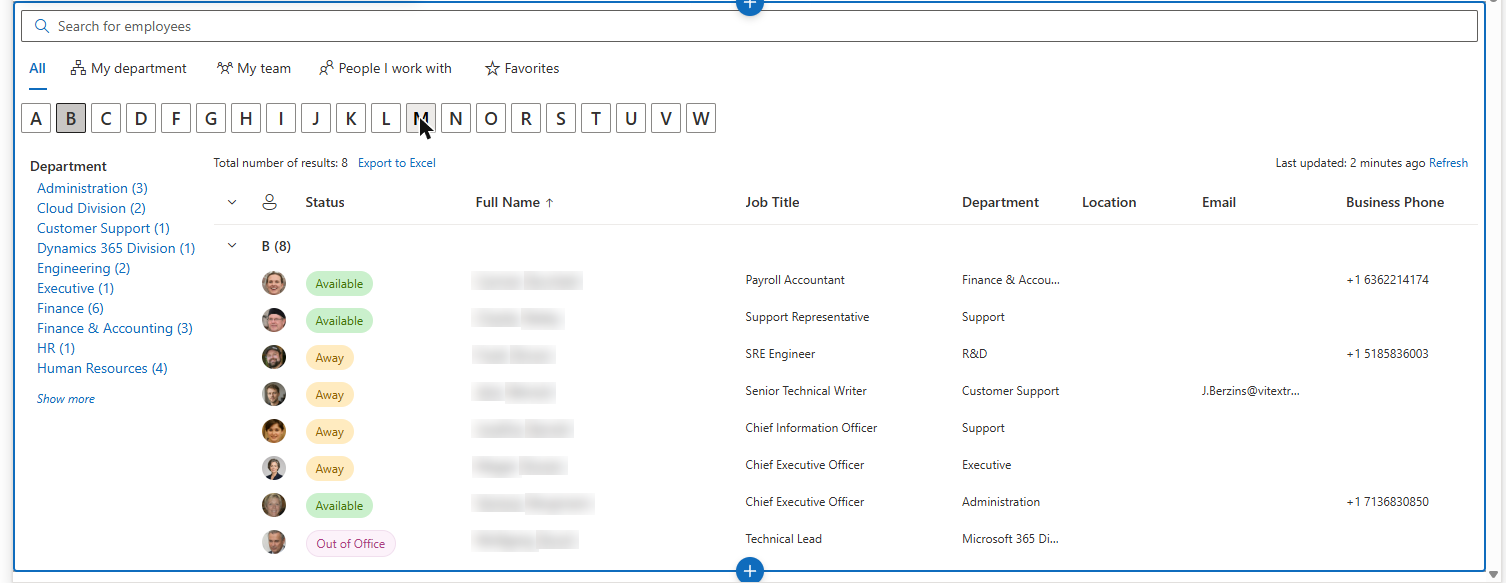
Task: Sort by Full Name column header
Action: (x=514, y=202)
